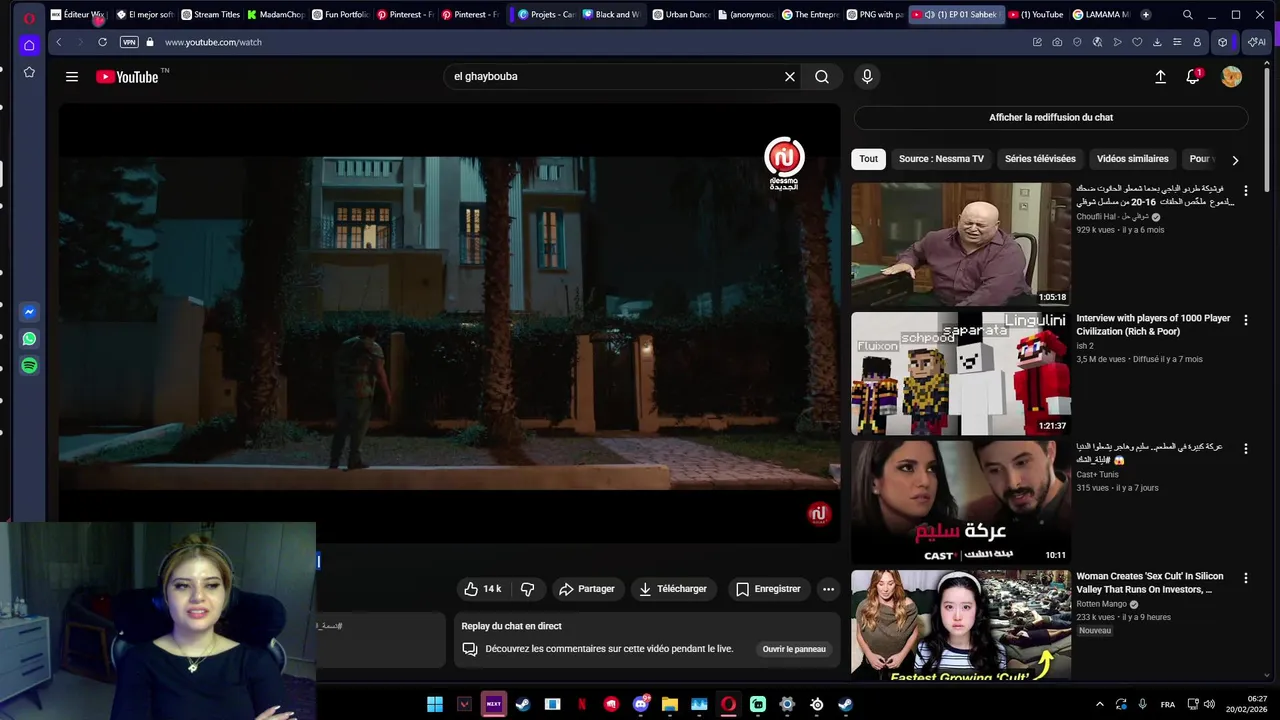
Task: Open Netflix from taskbar
Action: pyautogui.click(x=582, y=704)
